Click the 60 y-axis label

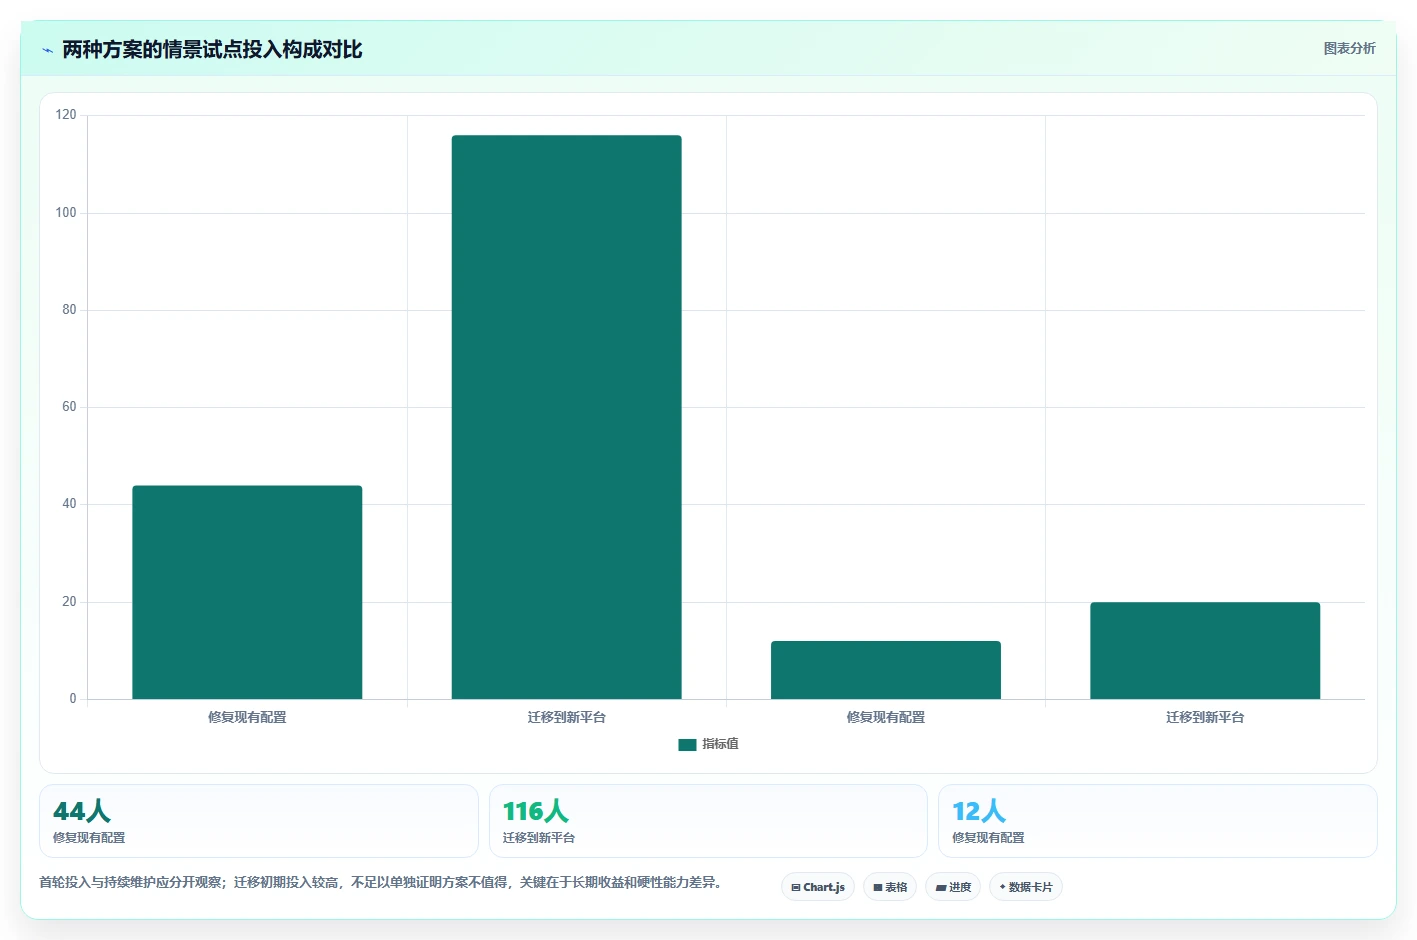[x=69, y=407]
